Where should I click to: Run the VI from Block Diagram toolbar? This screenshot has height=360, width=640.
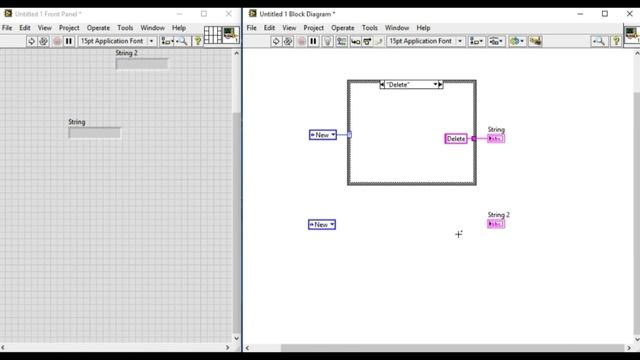pyautogui.click(x=276, y=41)
